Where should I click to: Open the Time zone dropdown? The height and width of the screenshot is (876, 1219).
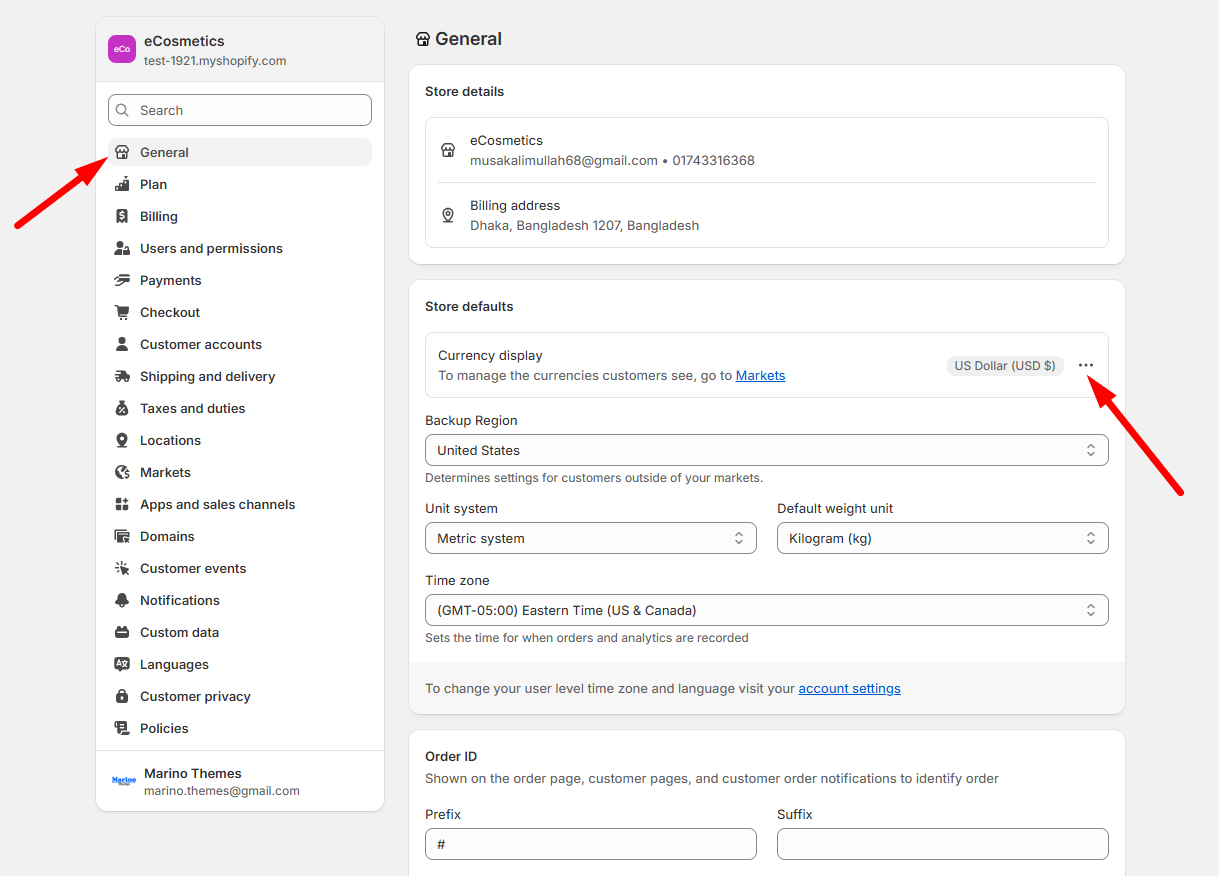click(x=766, y=610)
